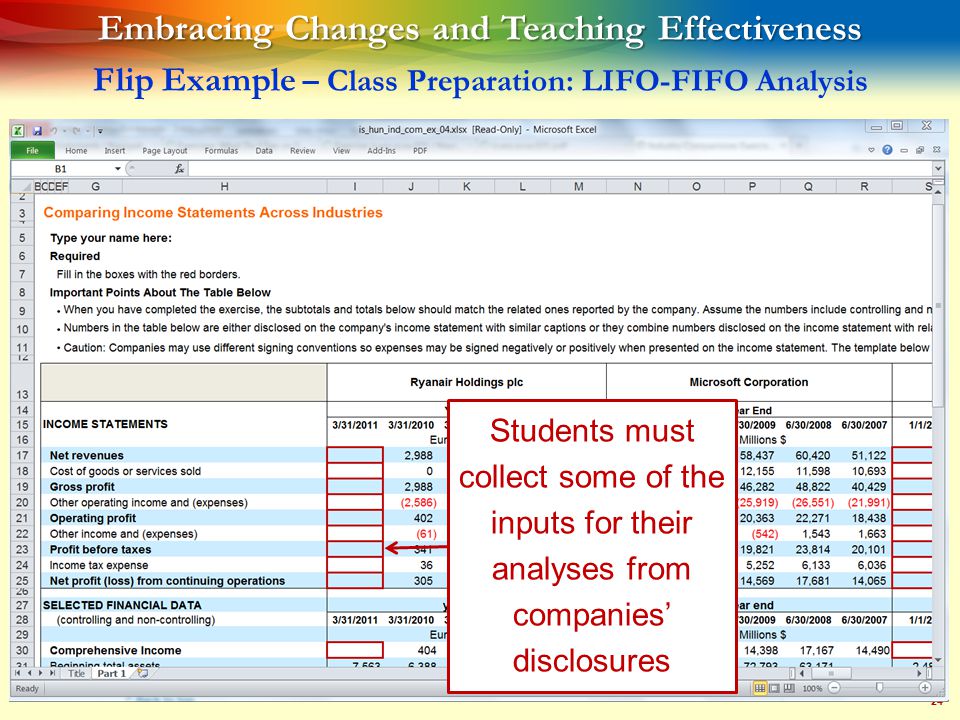Click the 'Ryanair Holdings plc' header cell

pyautogui.click(x=467, y=382)
